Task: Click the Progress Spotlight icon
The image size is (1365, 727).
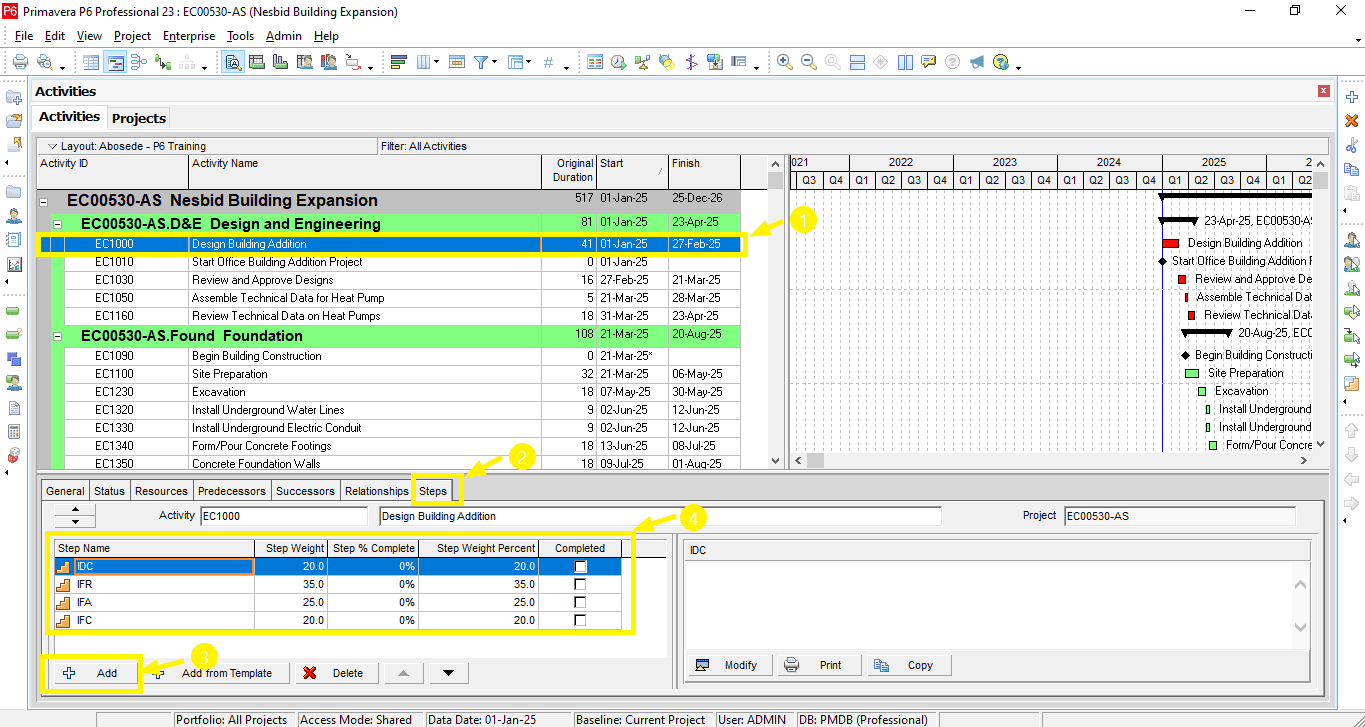Action: [667, 62]
